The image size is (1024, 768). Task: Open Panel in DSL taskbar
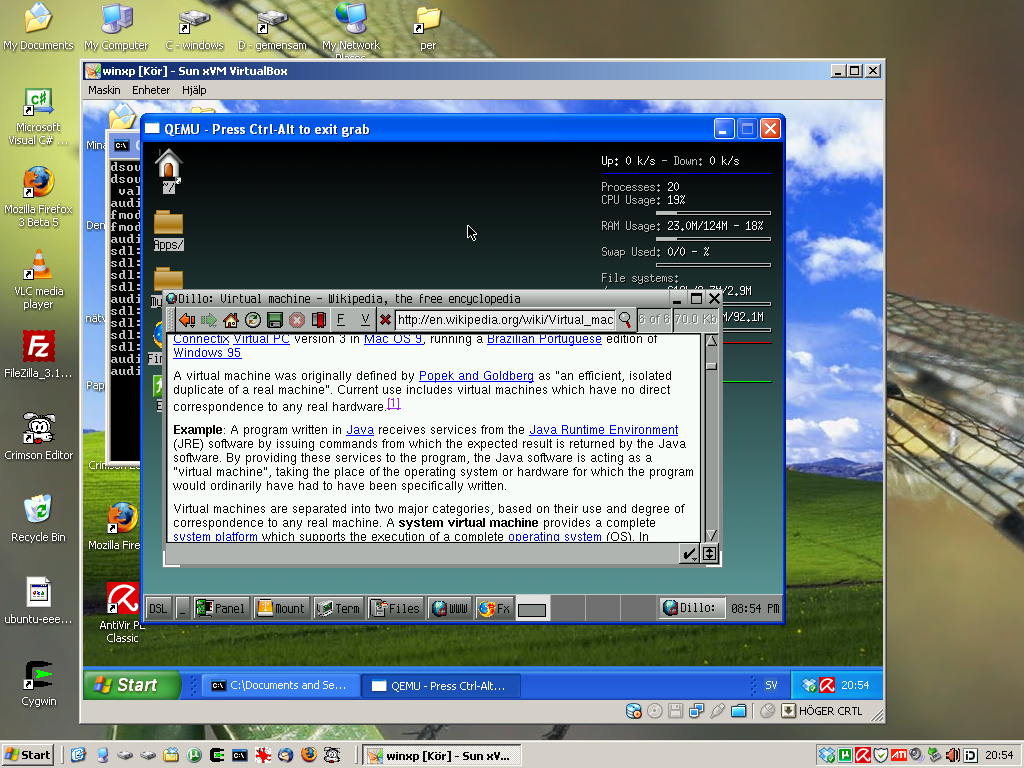(221, 609)
